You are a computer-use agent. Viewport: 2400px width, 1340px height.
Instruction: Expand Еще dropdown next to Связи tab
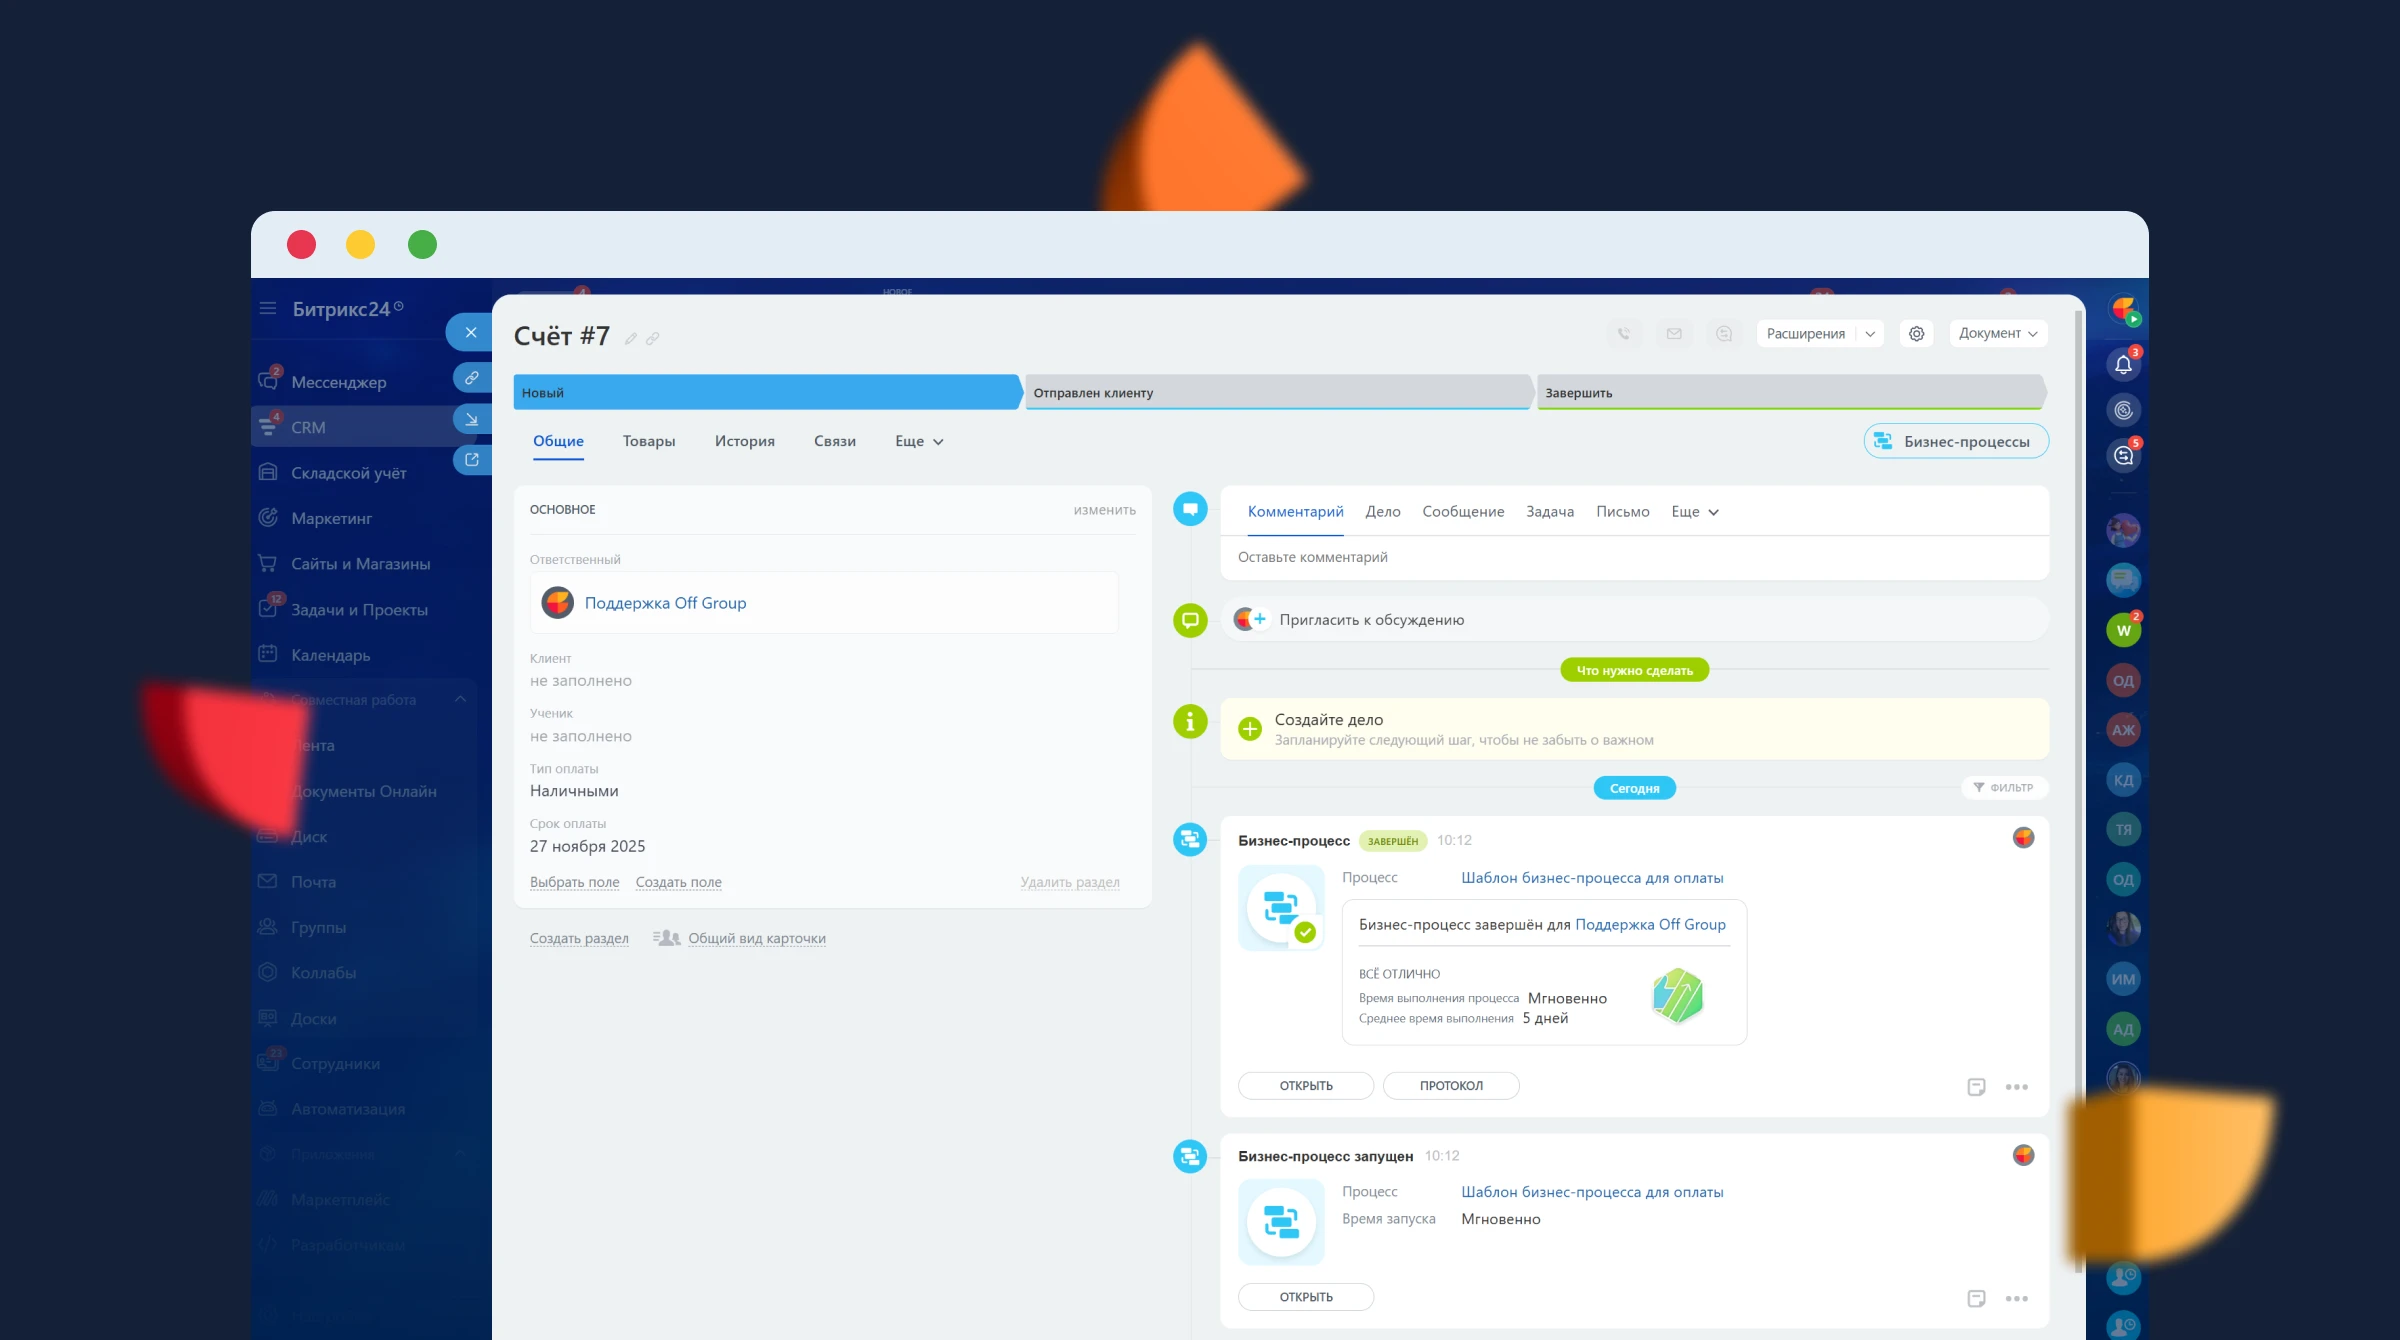point(918,442)
